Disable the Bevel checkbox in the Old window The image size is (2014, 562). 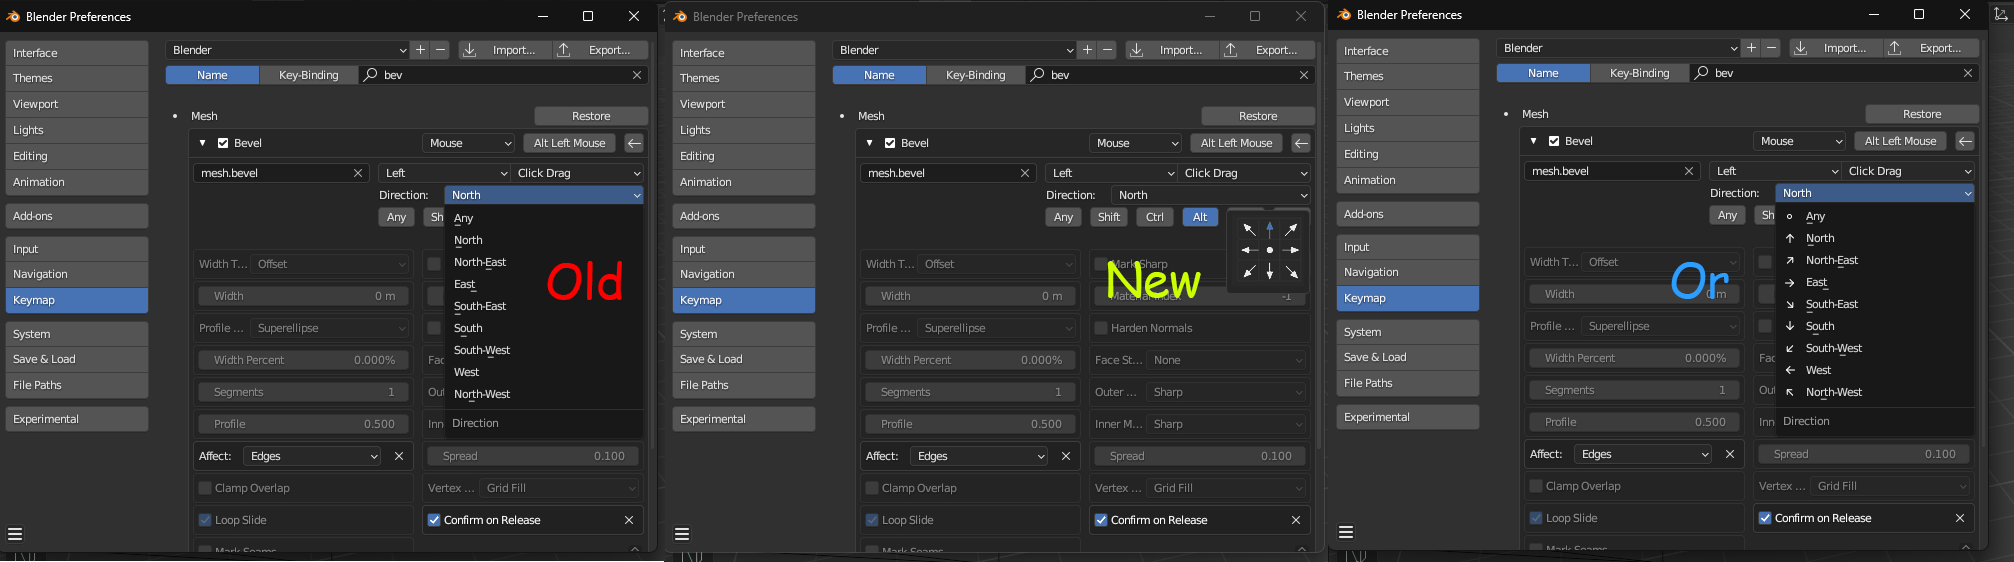223,143
